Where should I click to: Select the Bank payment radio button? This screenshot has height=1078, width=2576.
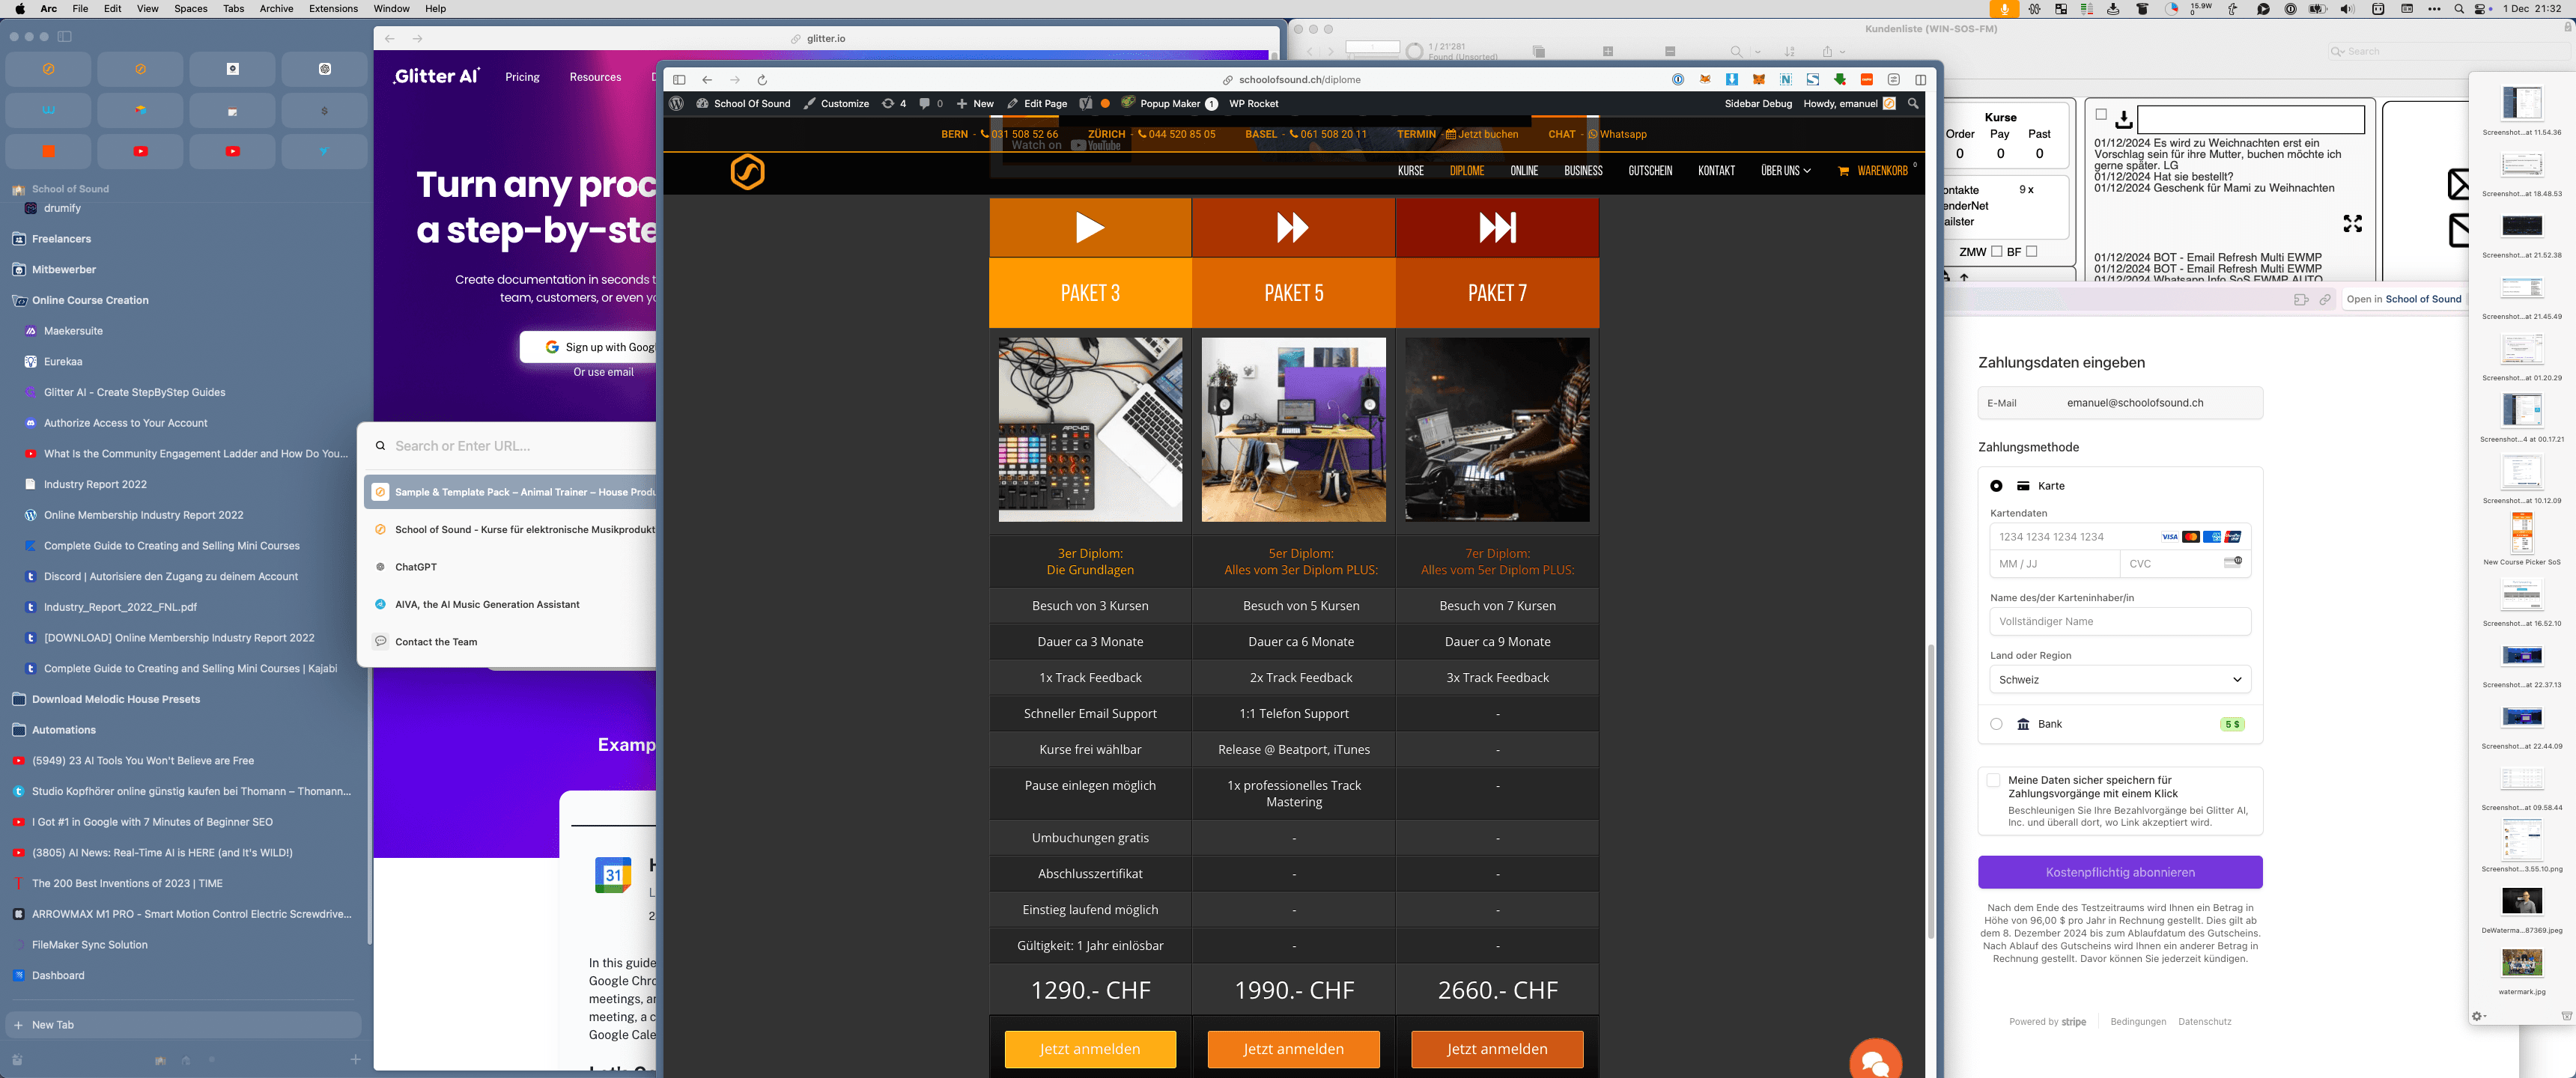[1996, 724]
